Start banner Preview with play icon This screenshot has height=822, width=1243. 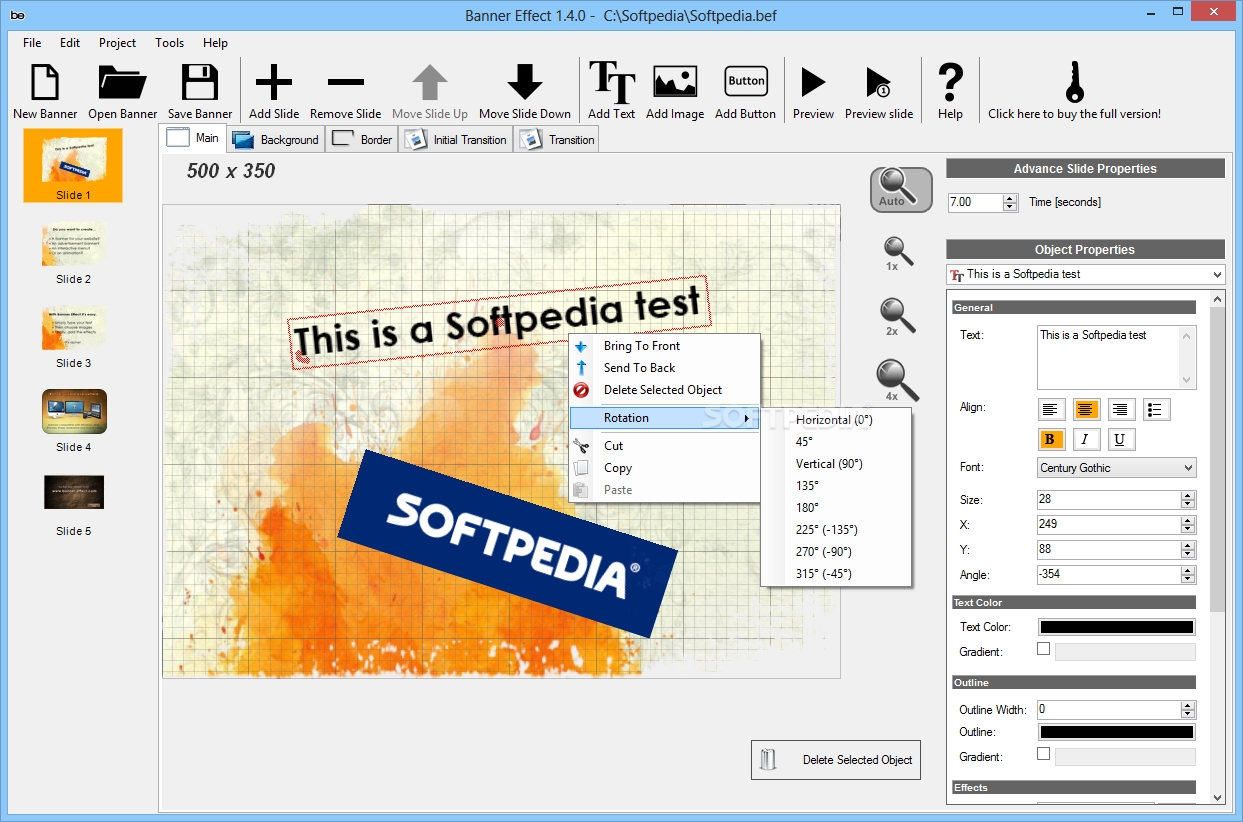click(x=813, y=82)
